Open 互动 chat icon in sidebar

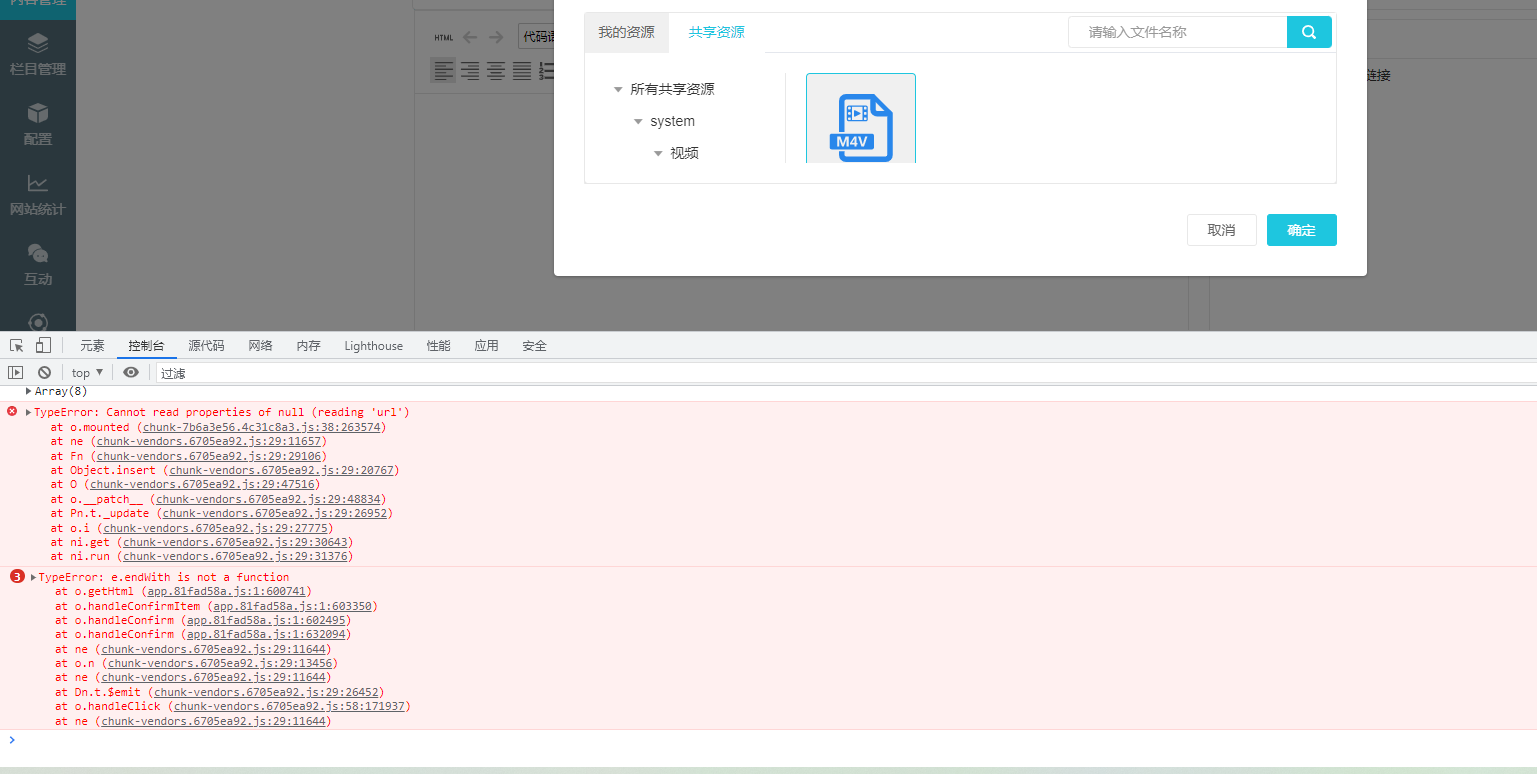click(38, 264)
